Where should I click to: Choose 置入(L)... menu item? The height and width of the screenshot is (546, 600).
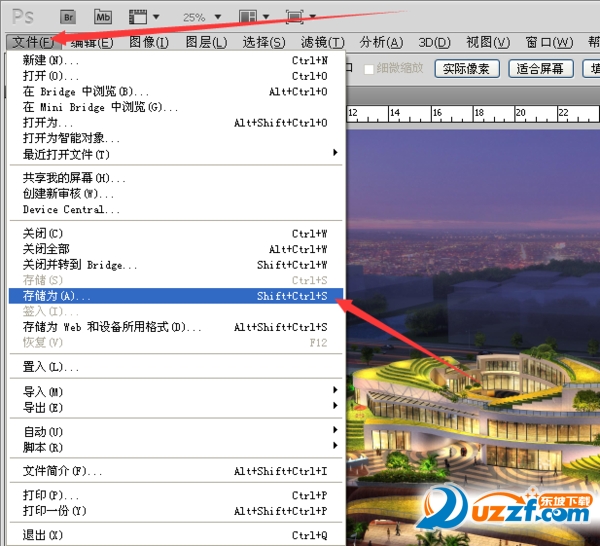pos(176,367)
